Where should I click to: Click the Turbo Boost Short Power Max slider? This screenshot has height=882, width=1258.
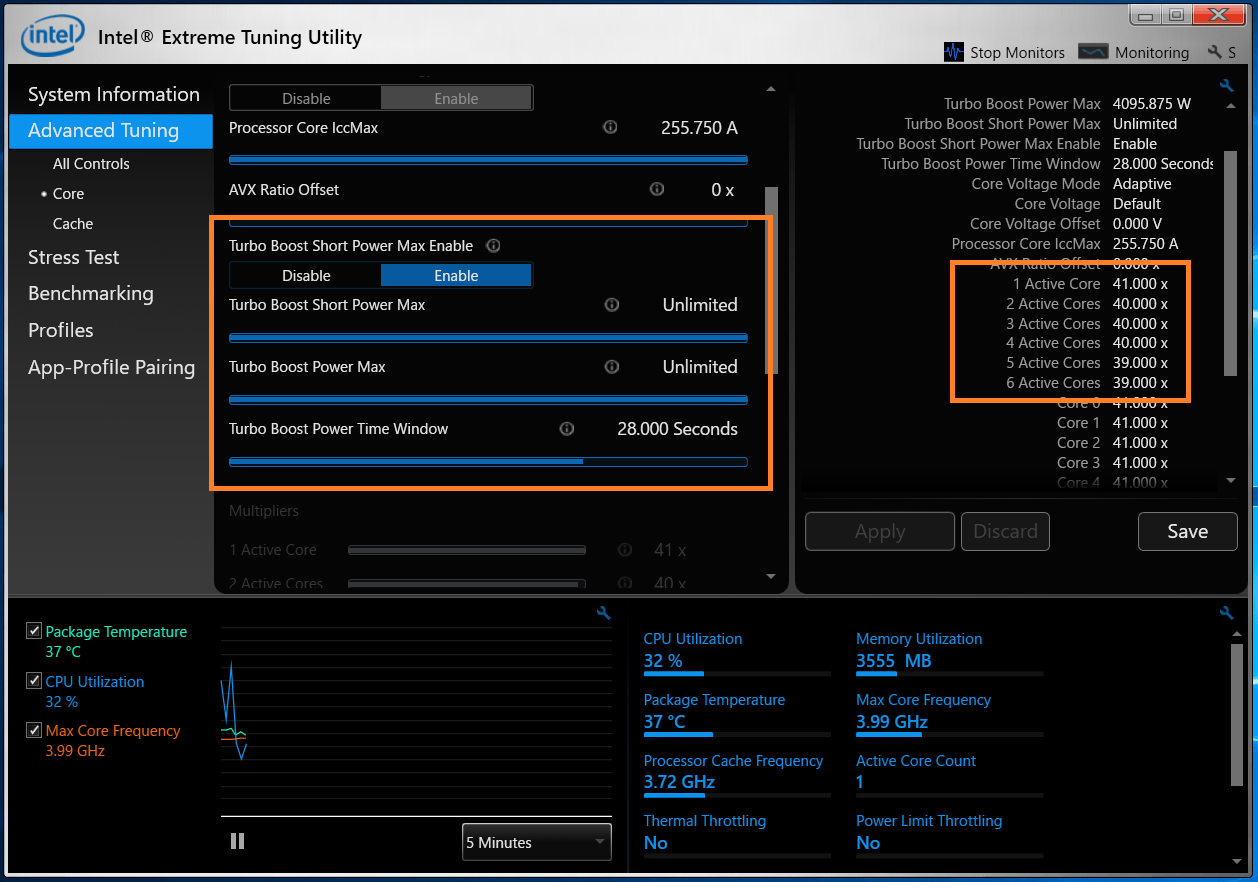[x=488, y=338]
